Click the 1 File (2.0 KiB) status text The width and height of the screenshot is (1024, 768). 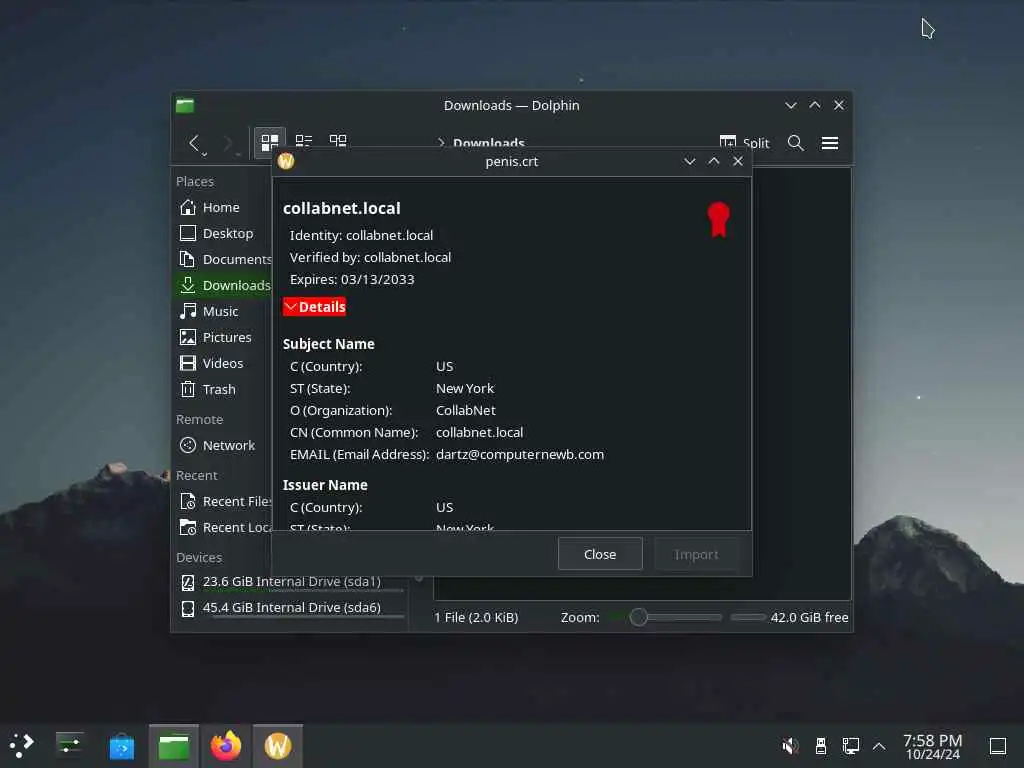(x=476, y=617)
